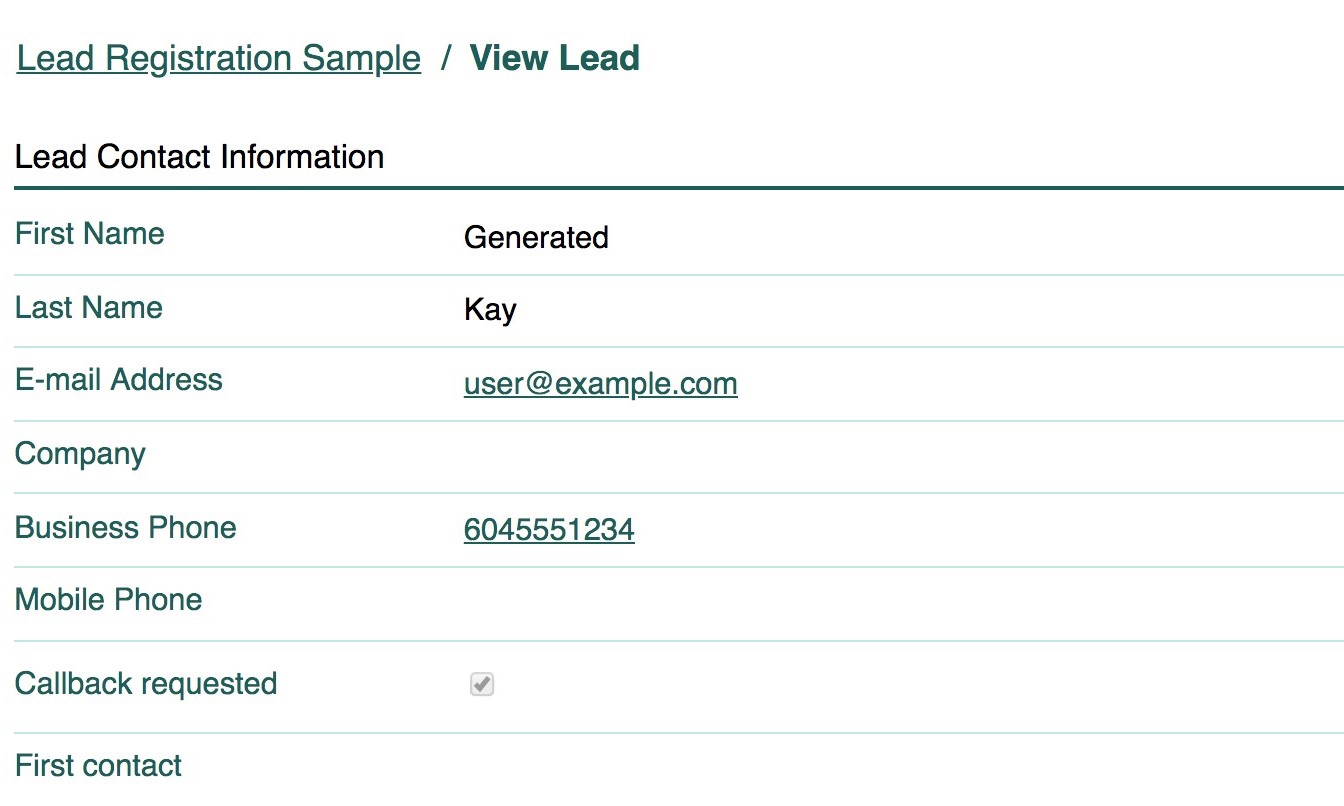
Task: Click the slash separator in breadcrumb
Action: click(x=445, y=58)
